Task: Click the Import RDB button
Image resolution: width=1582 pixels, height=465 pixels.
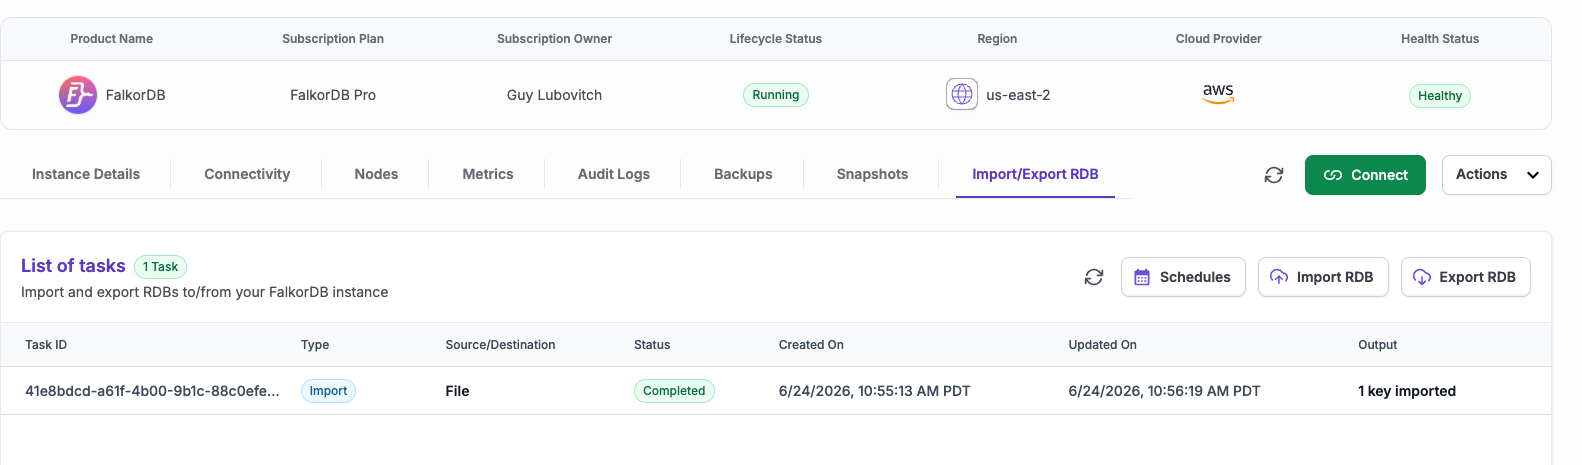Action: (1323, 277)
